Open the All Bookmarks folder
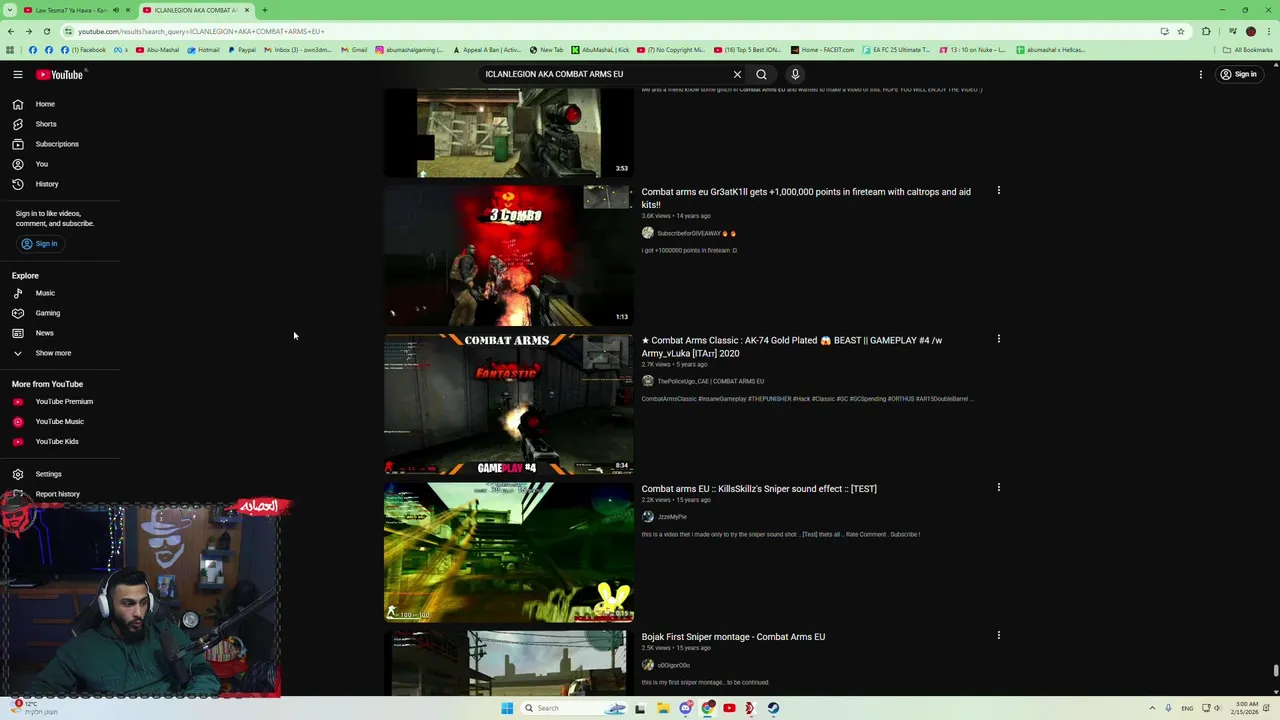The width and height of the screenshot is (1280, 720). point(1247,50)
